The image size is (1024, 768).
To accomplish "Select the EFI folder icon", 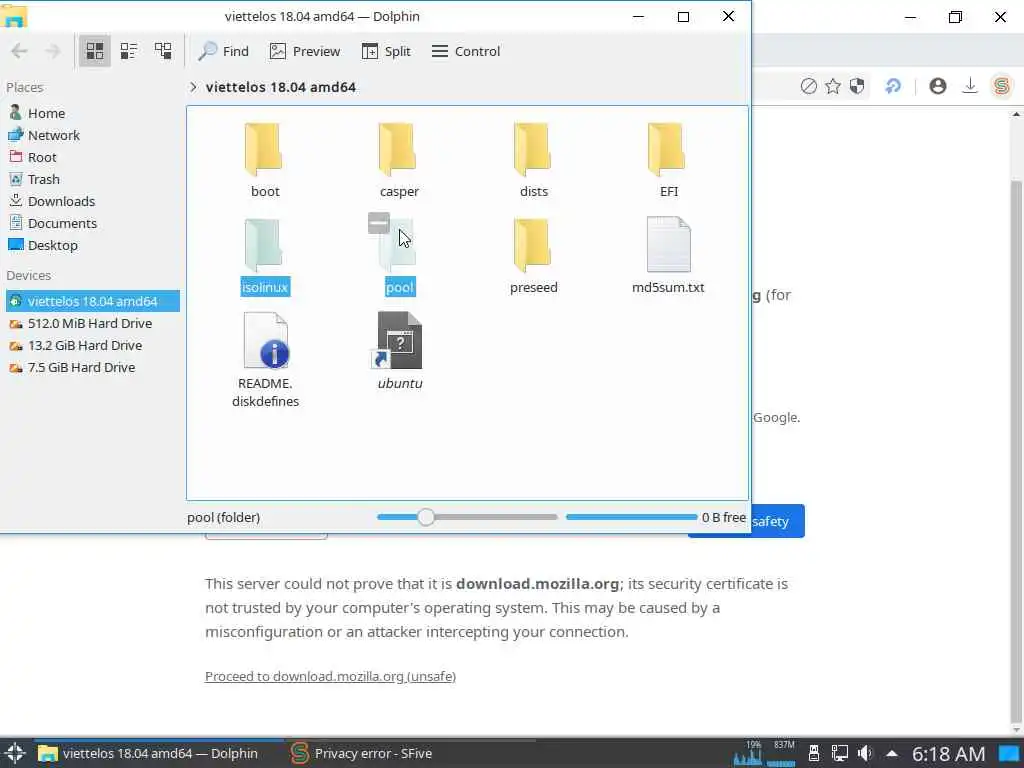I will click(667, 150).
